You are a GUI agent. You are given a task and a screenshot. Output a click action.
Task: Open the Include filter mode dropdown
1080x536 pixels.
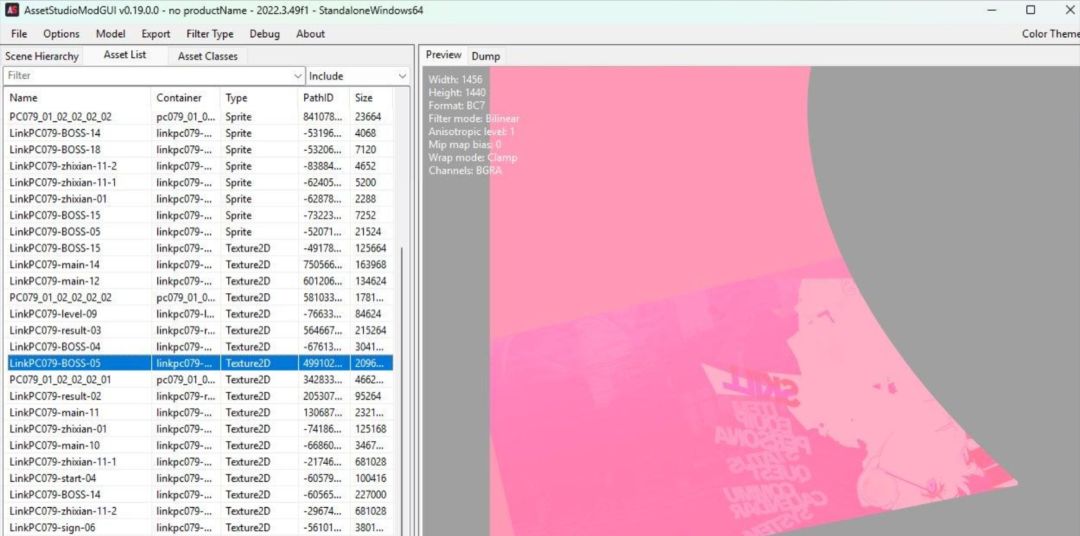[x=357, y=76]
